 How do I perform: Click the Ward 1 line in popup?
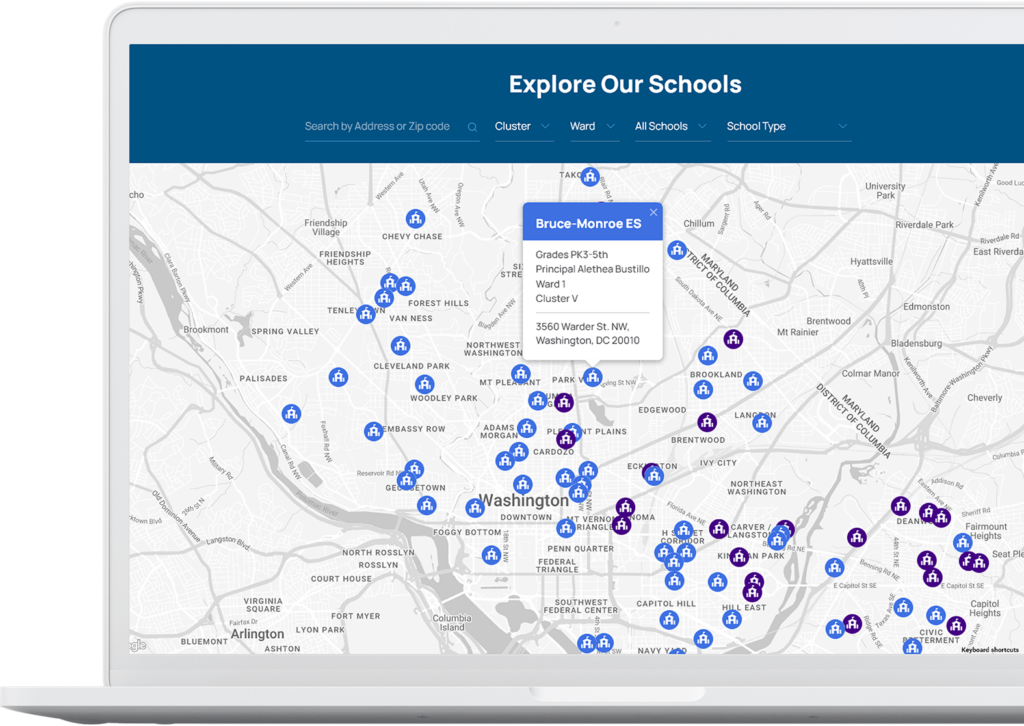tap(551, 284)
